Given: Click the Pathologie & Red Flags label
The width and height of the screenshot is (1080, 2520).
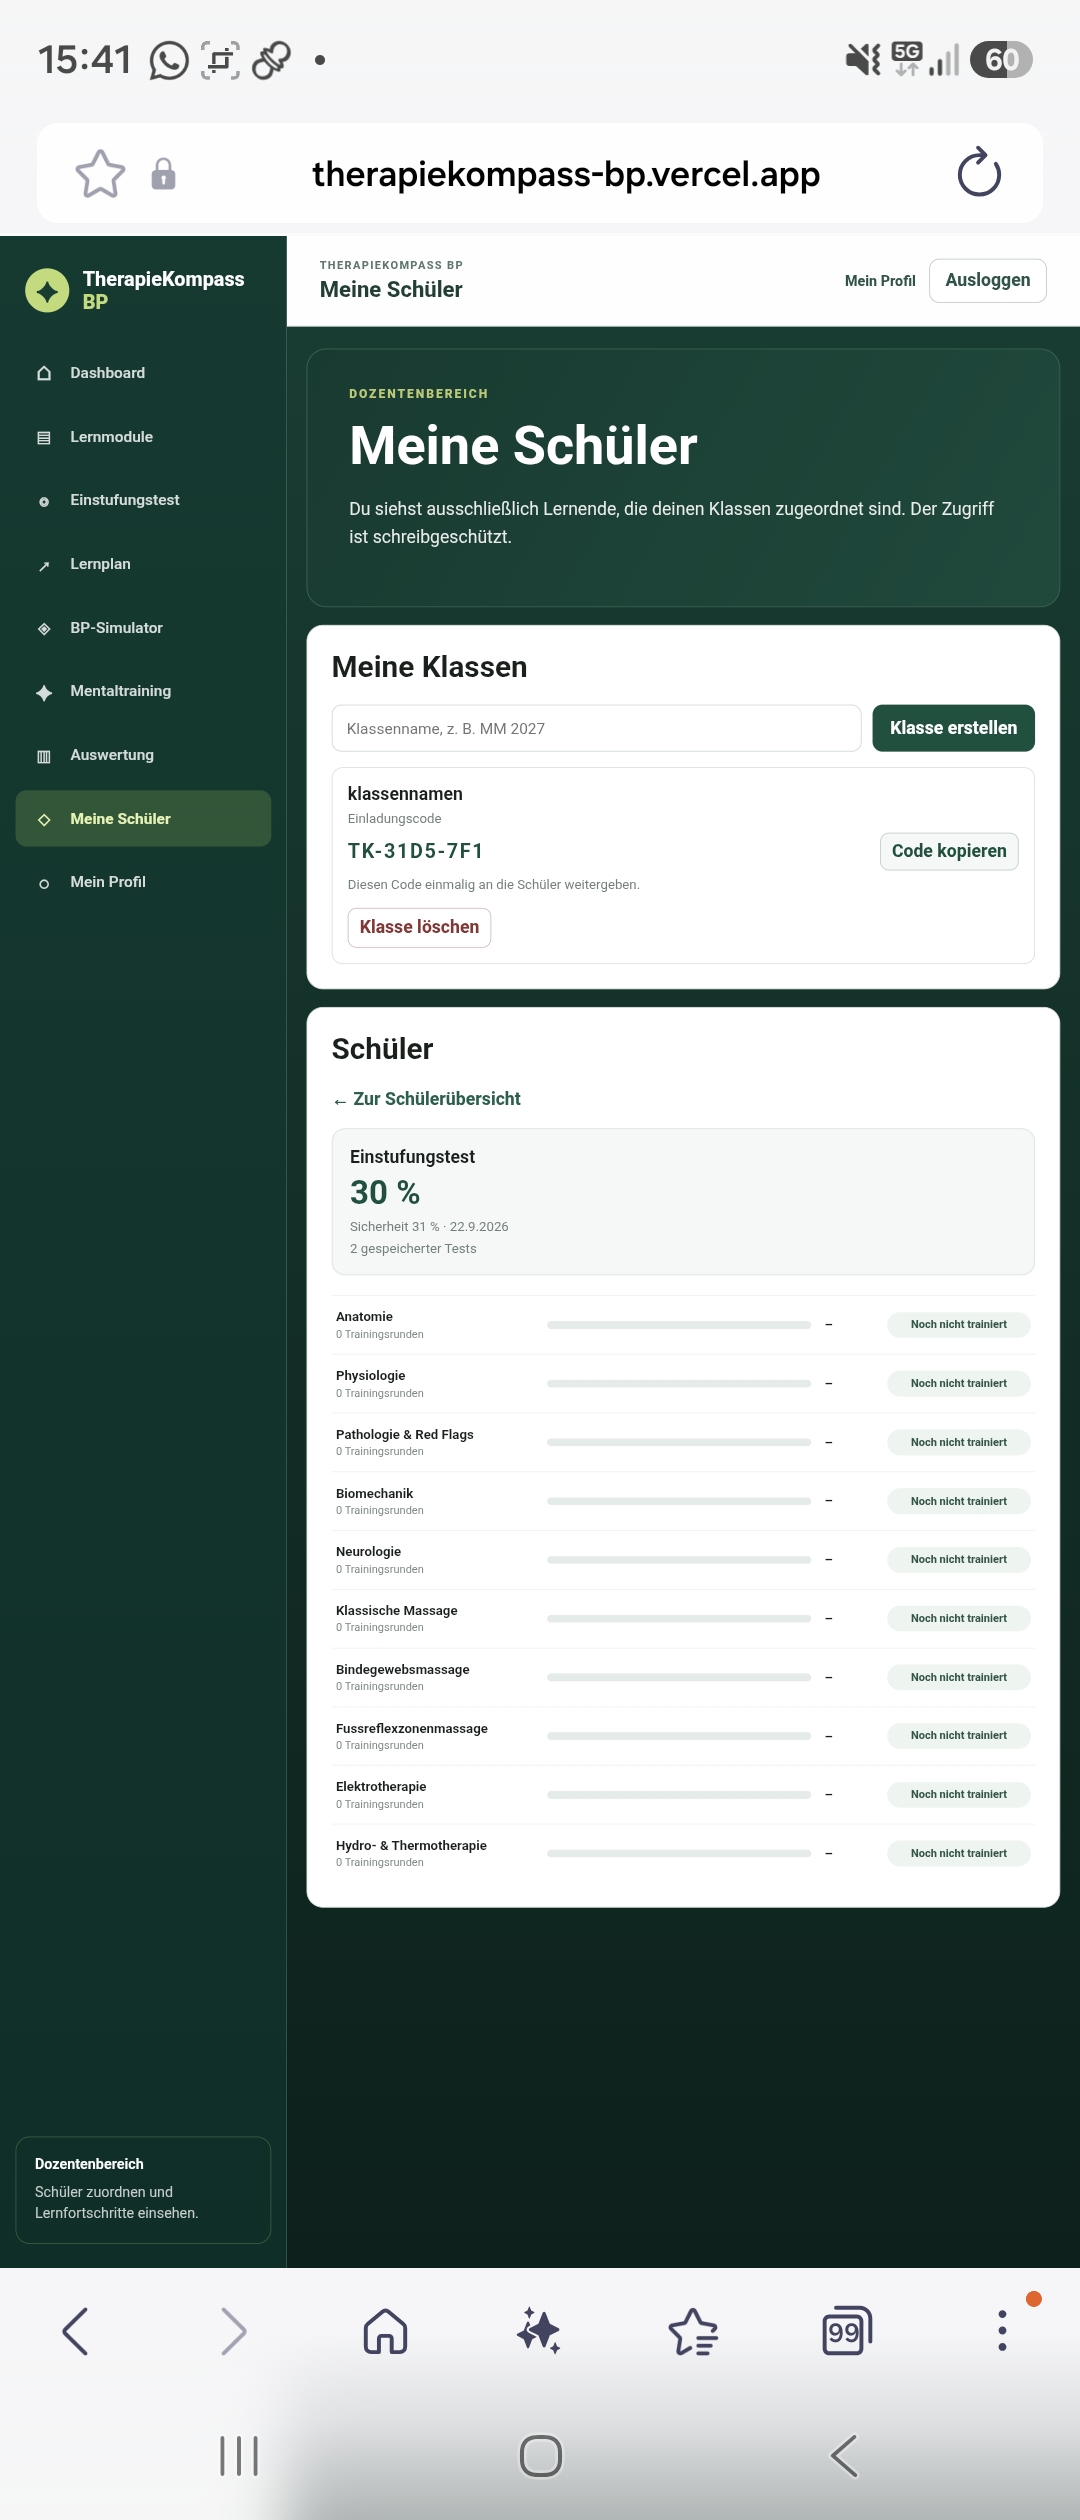Looking at the screenshot, I should [405, 1435].
